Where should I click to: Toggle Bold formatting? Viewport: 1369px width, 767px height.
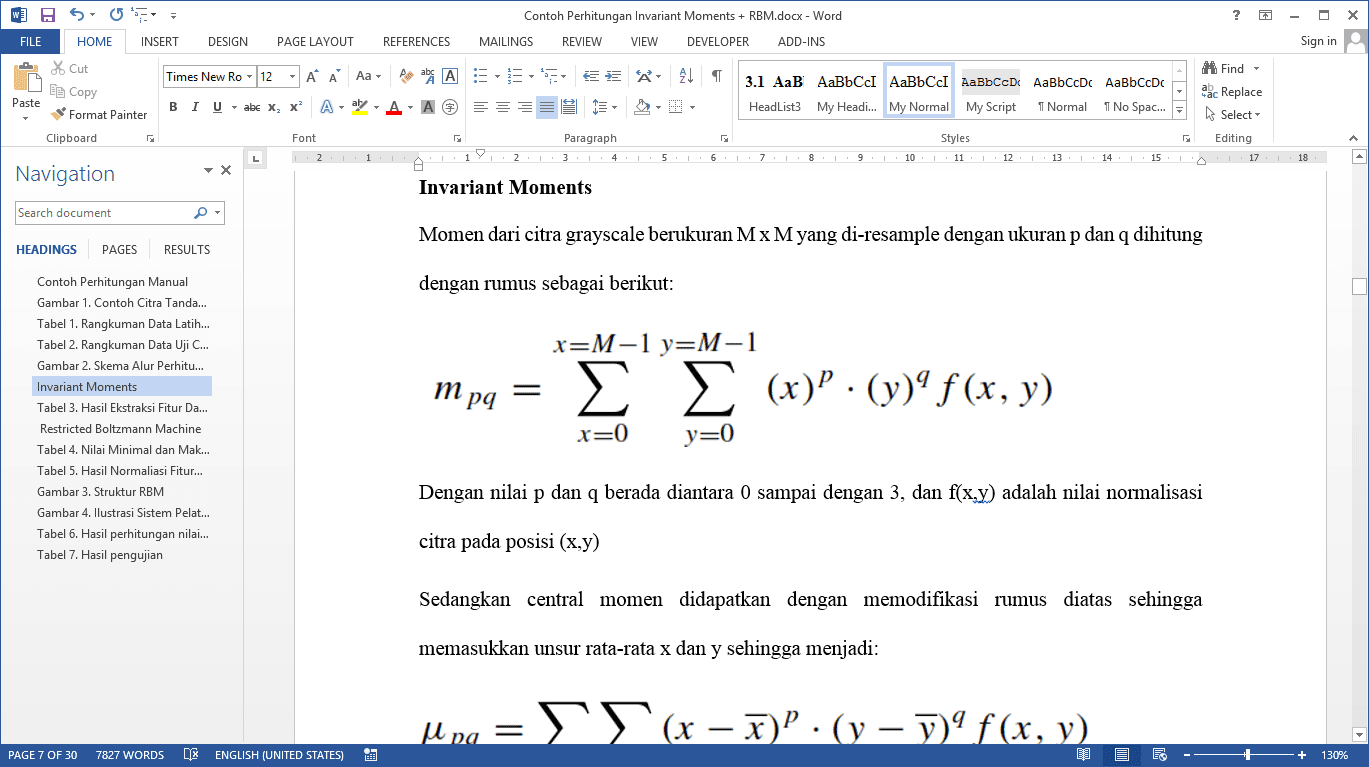pyautogui.click(x=173, y=107)
